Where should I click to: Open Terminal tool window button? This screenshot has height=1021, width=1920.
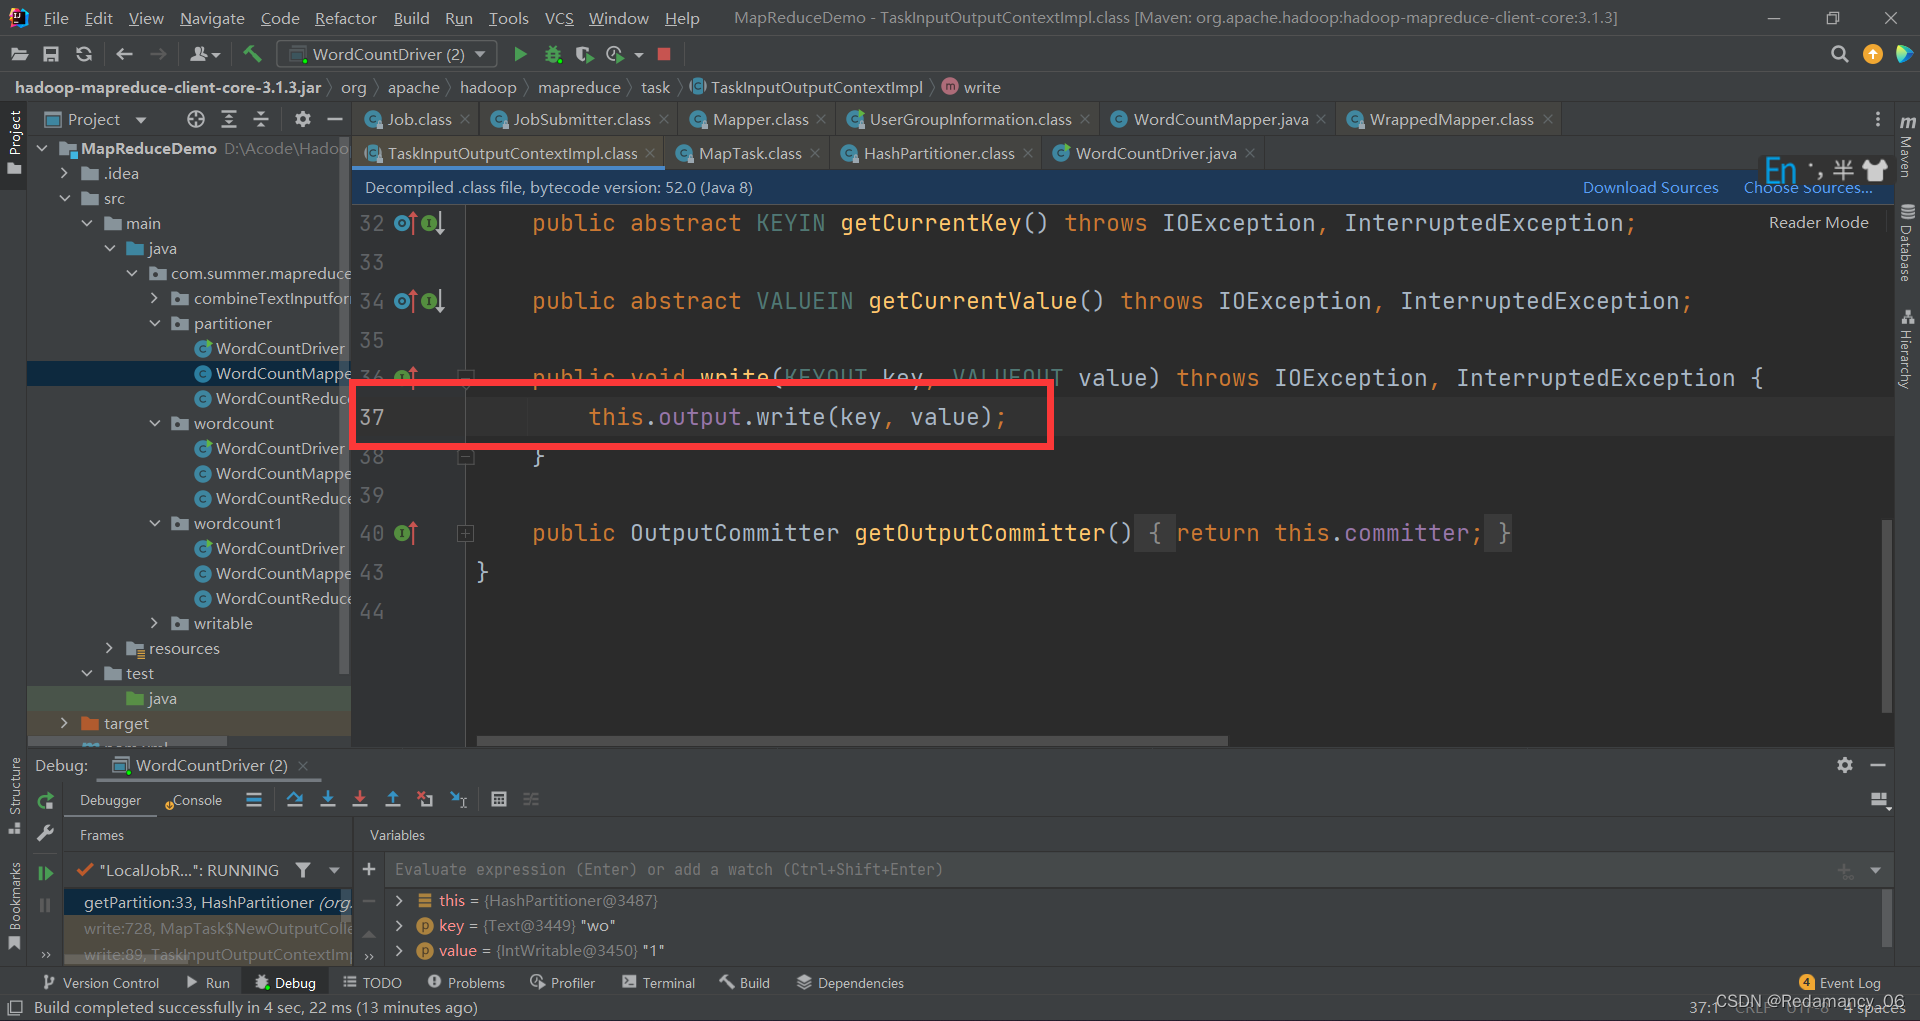(x=658, y=983)
